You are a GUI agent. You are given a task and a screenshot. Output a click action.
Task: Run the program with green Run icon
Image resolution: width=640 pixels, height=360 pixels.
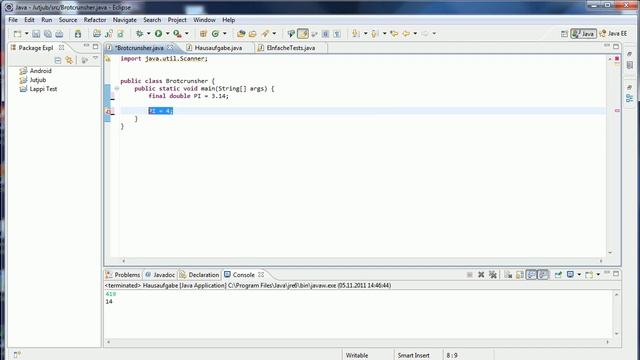158,34
